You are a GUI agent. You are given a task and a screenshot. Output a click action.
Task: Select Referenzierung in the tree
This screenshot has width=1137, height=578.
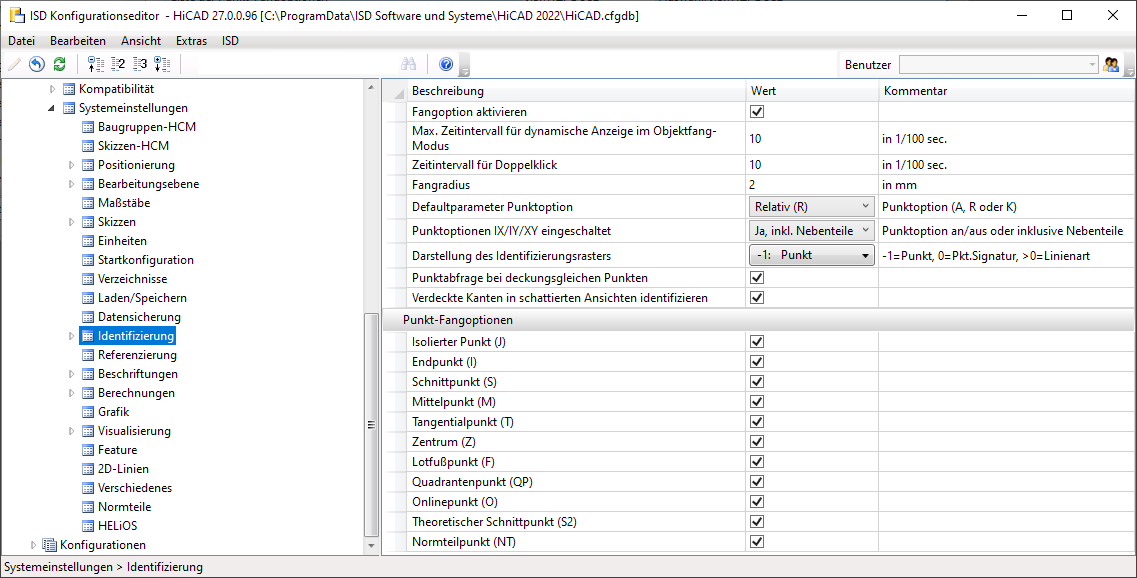pos(137,355)
